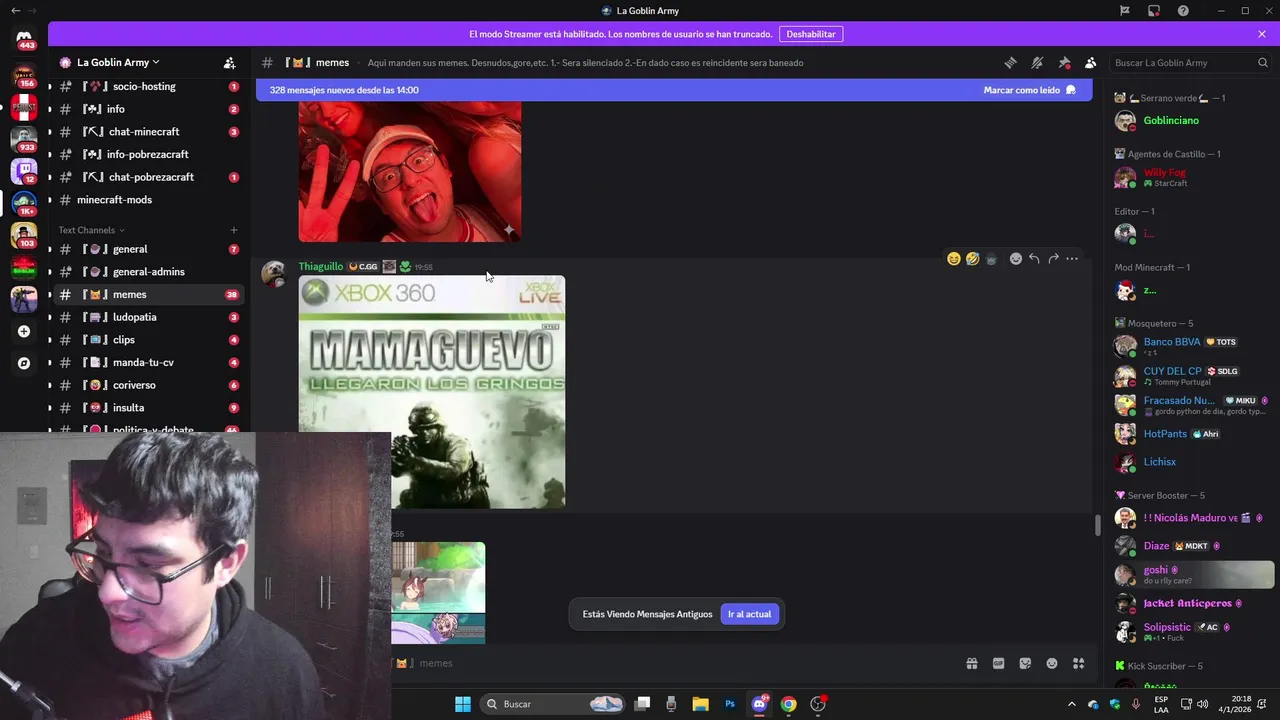Open Google Chrome from the taskbar
This screenshot has height=720, width=1280.
pyautogui.click(x=788, y=704)
